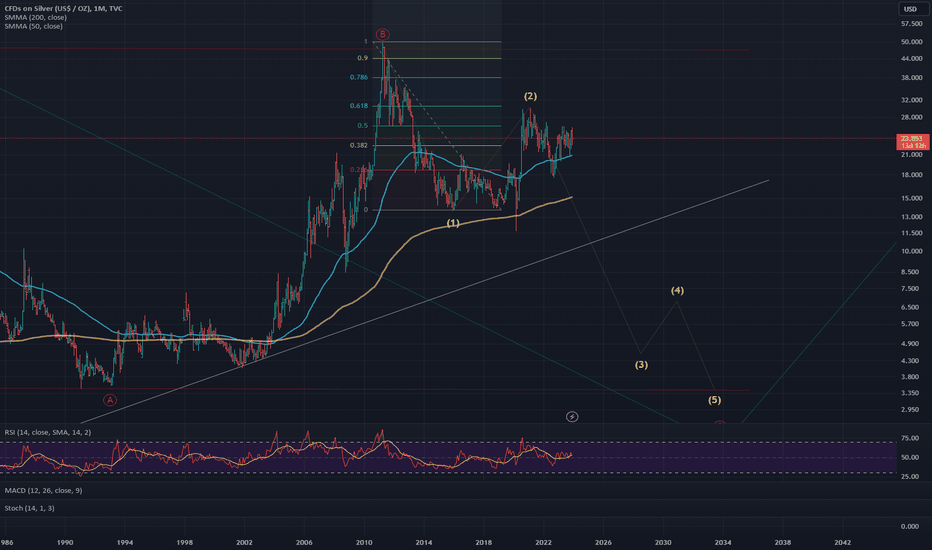This screenshot has width=932, height=550.
Task: Click the 1990 time axis label
Action: pos(65,542)
